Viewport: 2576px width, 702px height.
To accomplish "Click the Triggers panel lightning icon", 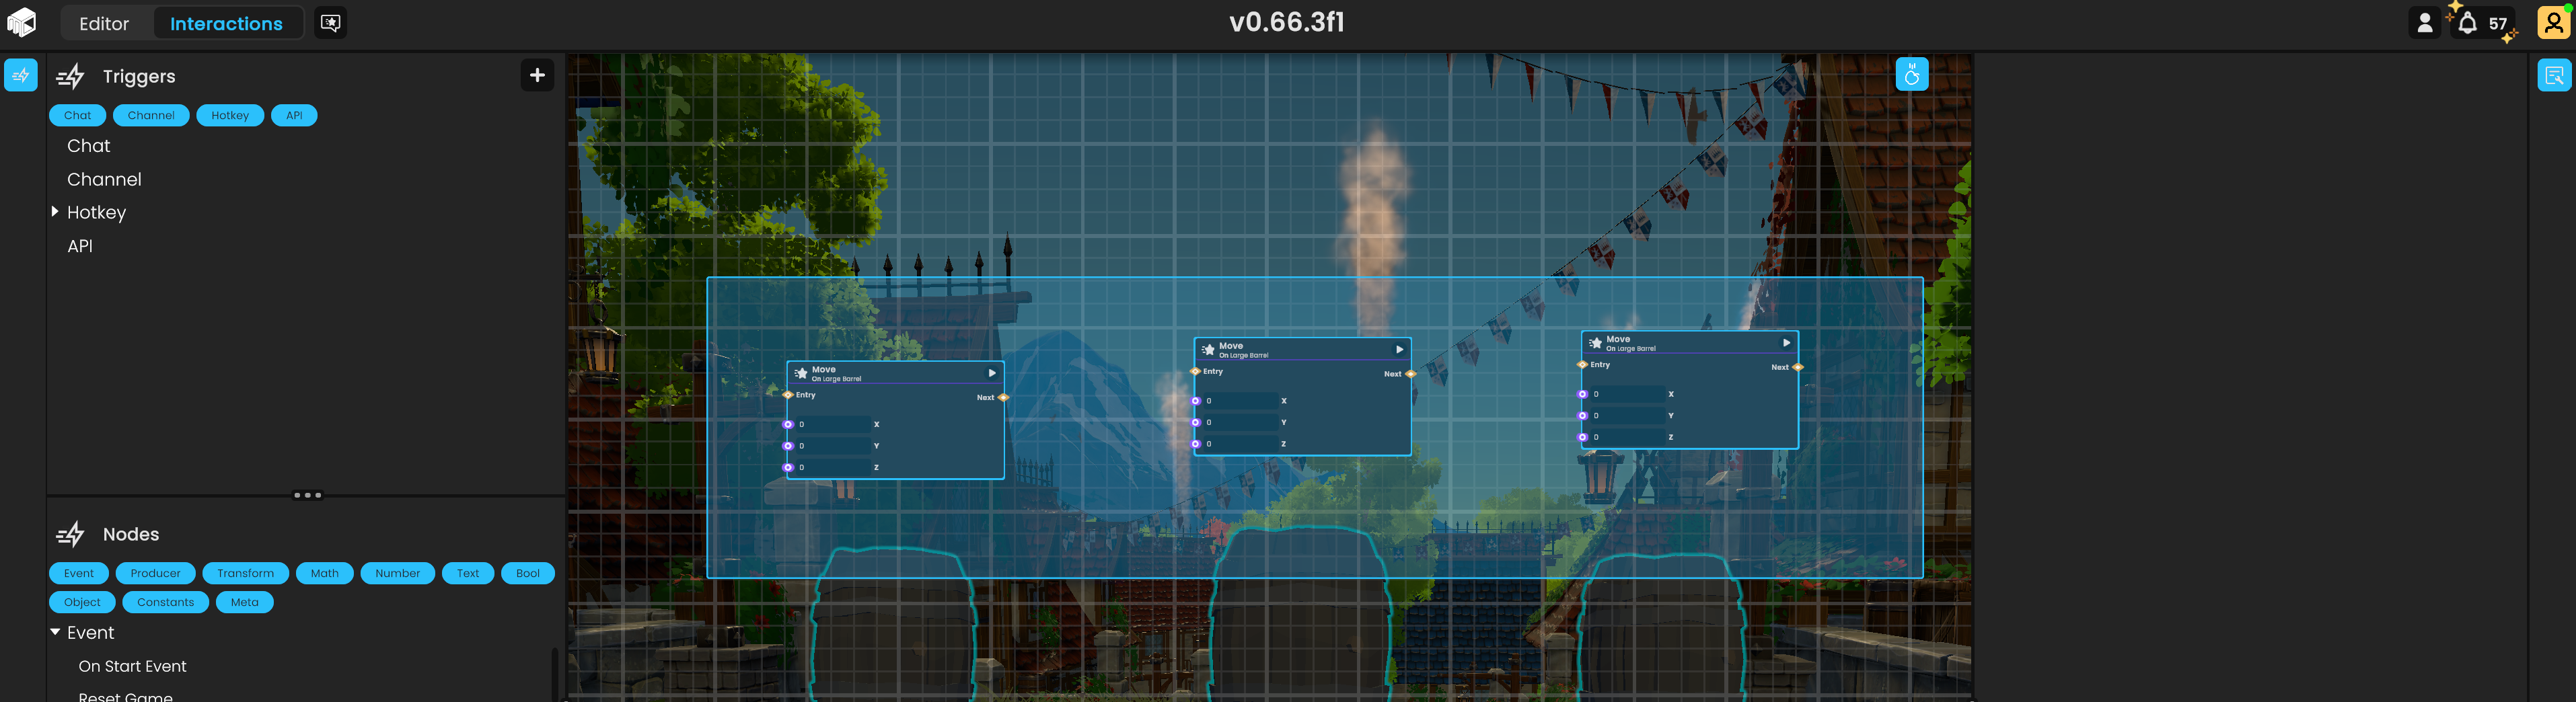I will click(70, 76).
